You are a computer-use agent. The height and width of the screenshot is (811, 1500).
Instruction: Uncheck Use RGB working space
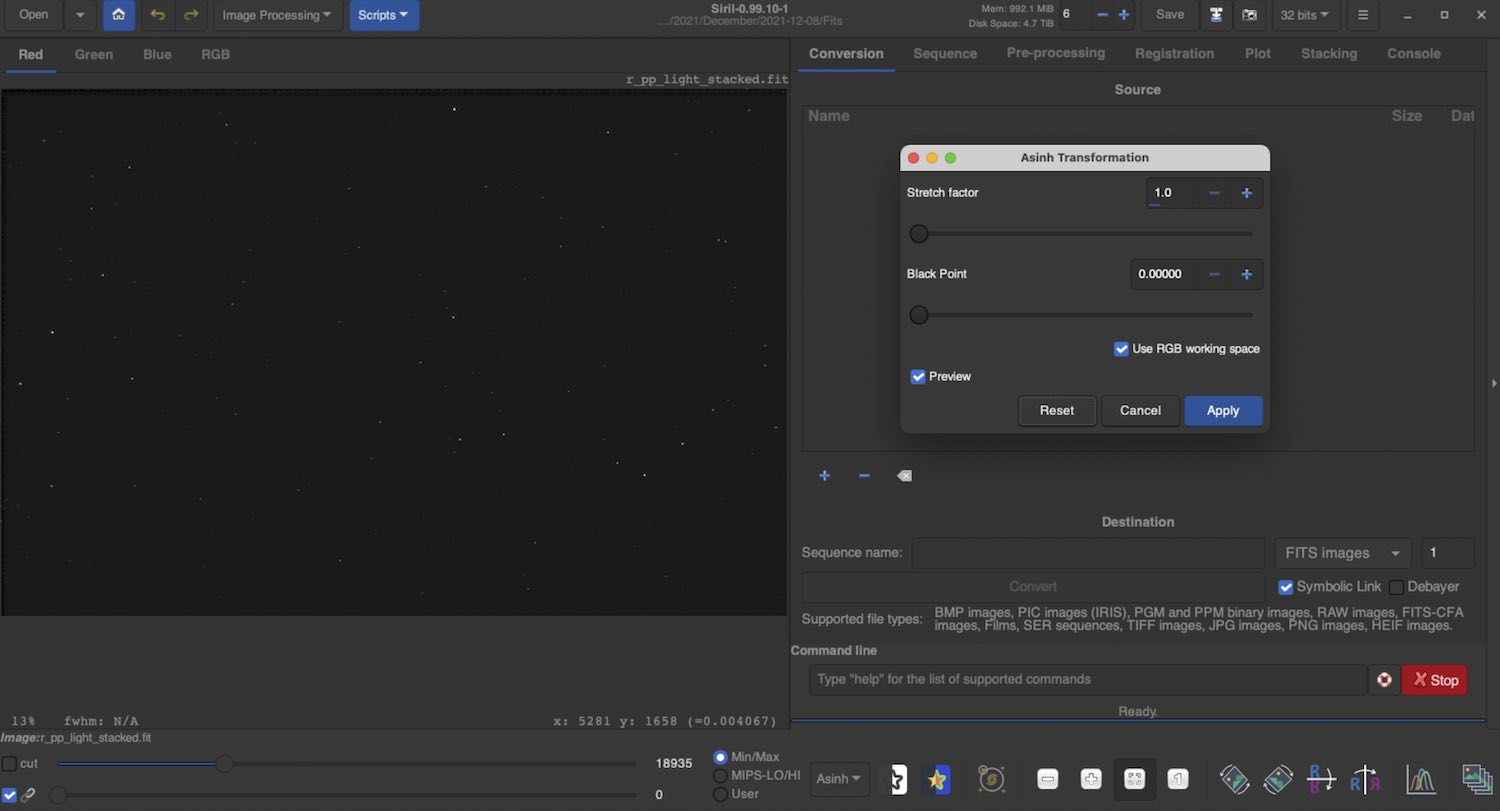1121,349
